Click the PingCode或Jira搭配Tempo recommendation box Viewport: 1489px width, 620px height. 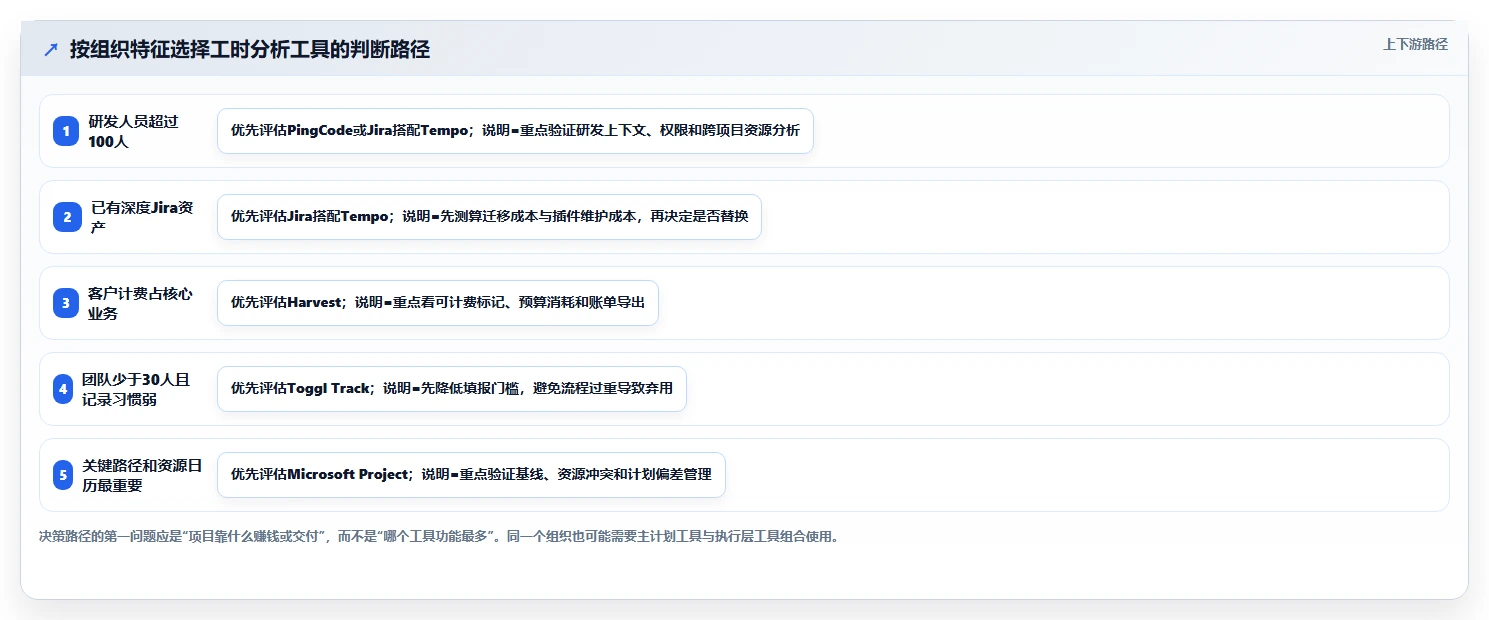[515, 131]
